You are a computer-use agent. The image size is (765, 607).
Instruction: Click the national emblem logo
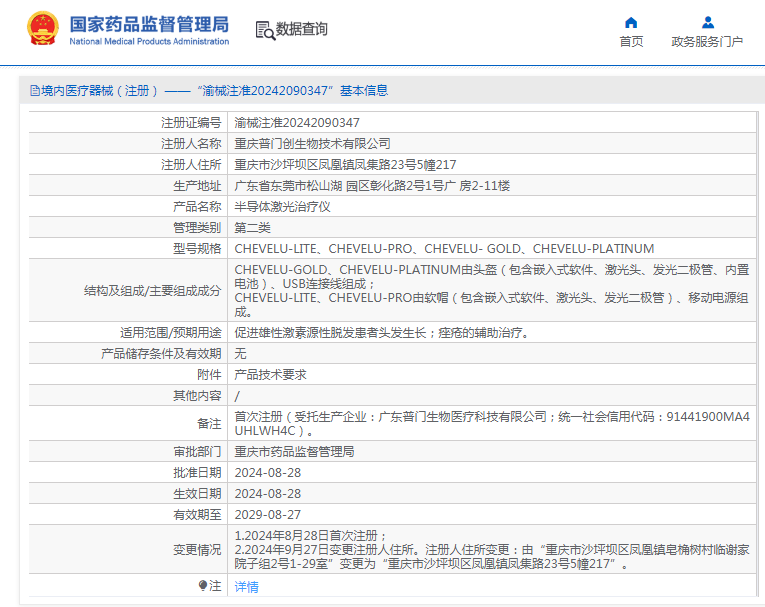pos(42,29)
